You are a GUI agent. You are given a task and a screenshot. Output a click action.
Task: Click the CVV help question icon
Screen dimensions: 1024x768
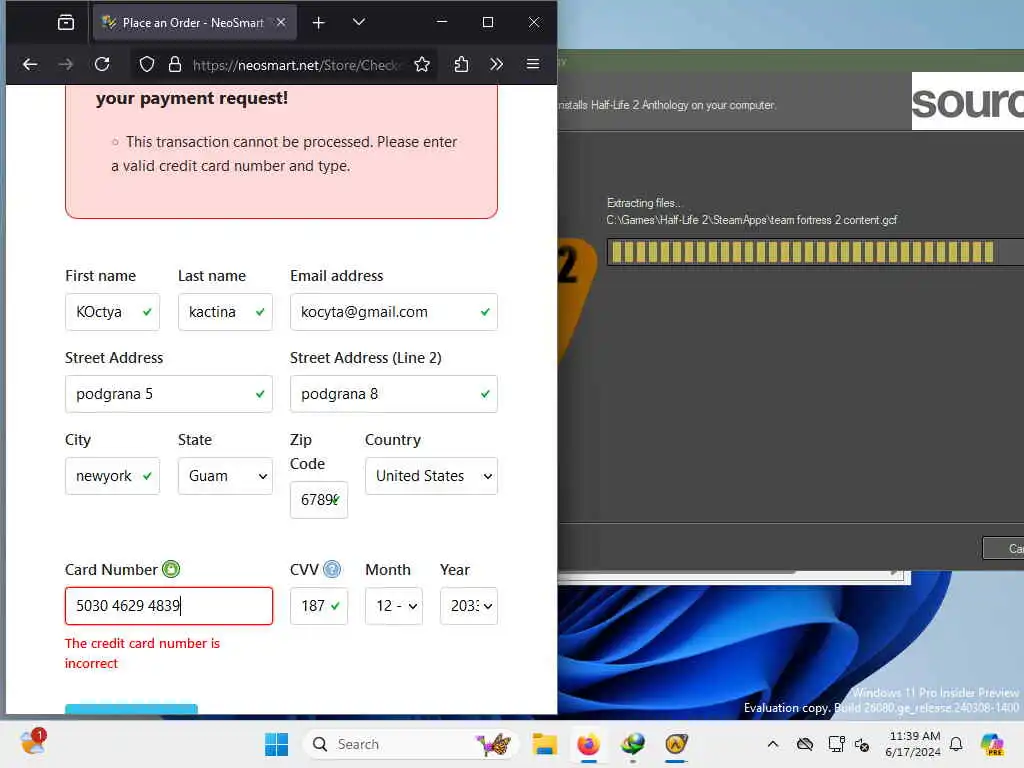click(x=332, y=569)
